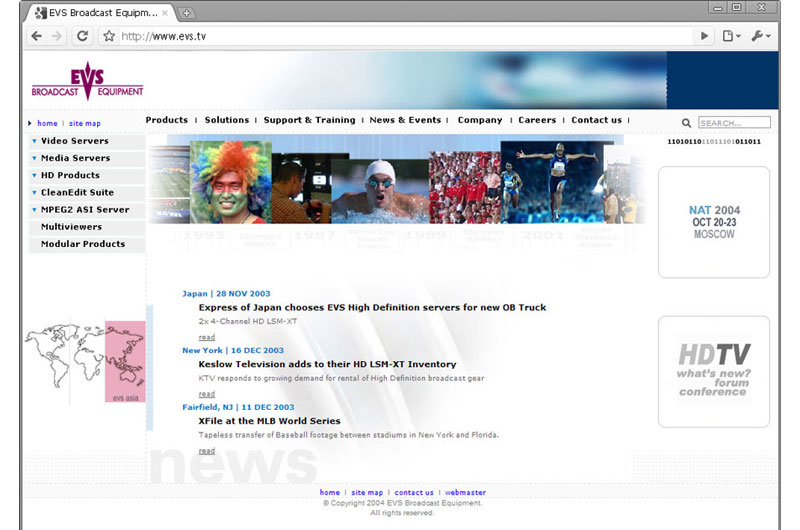This screenshot has width=800, height=530.
Task: Click the top home link
Action: 47,123
